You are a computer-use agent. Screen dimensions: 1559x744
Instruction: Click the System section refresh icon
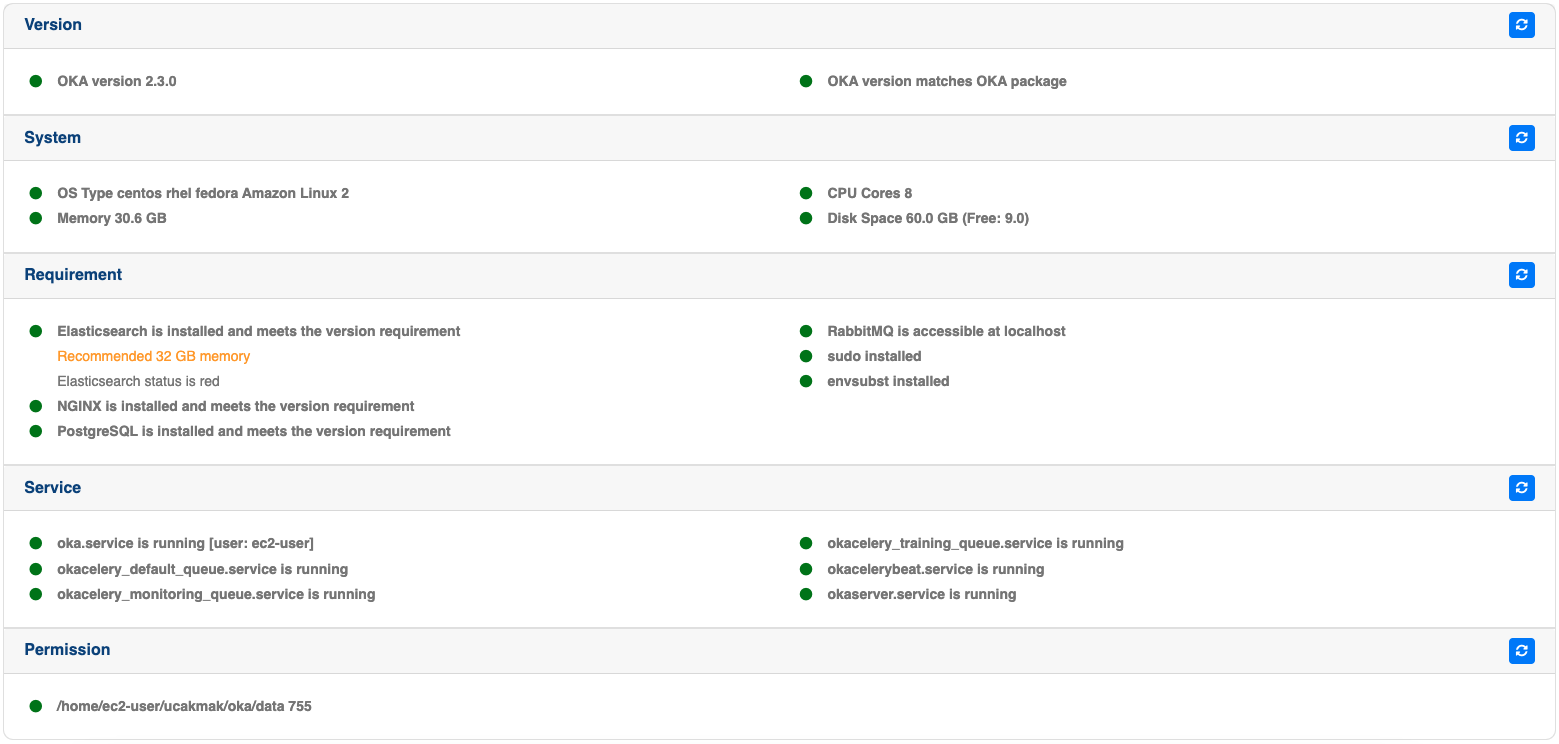tap(1521, 138)
